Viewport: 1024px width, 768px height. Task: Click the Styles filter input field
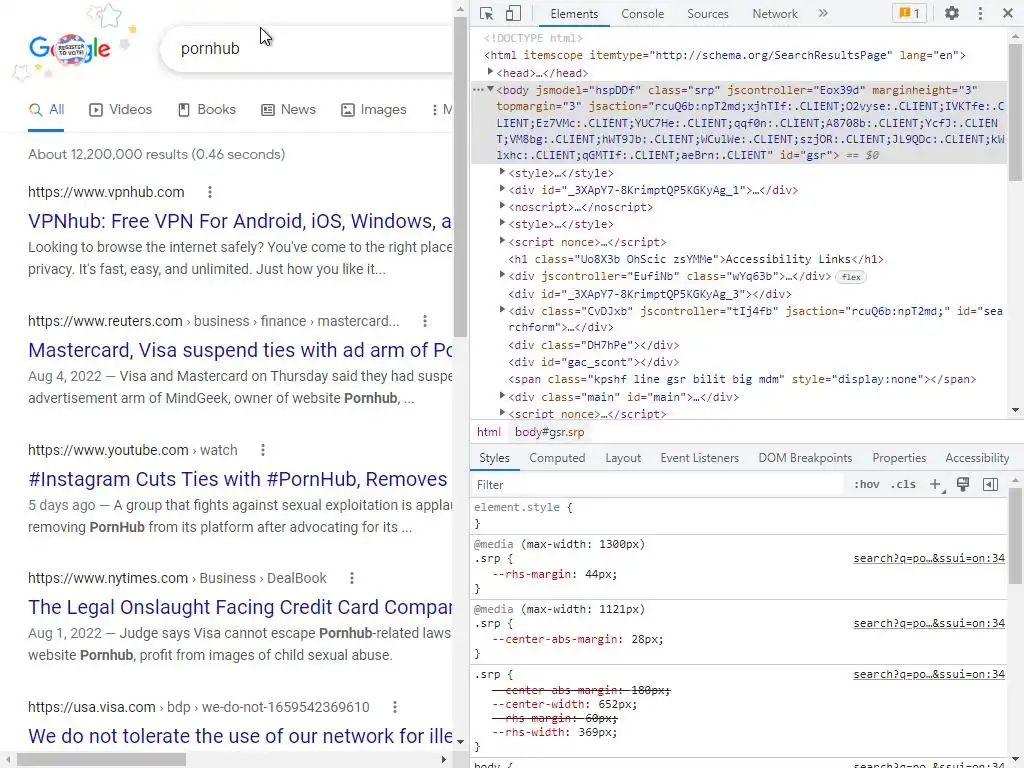click(x=656, y=485)
